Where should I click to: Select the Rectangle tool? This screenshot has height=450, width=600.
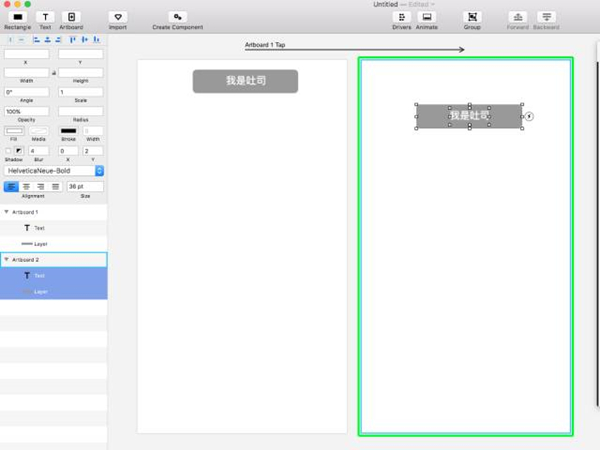pyautogui.click(x=18, y=21)
